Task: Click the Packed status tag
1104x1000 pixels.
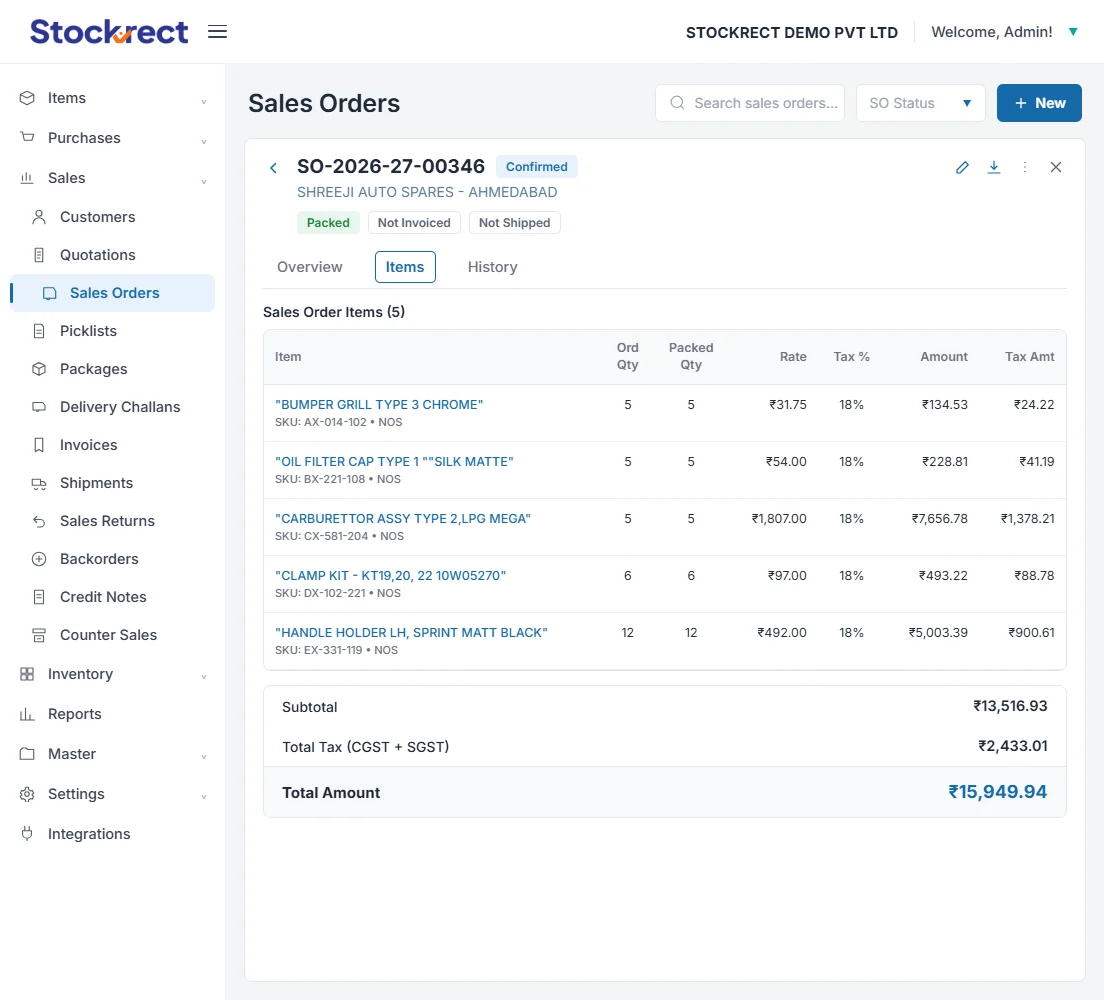Action: [x=328, y=223]
